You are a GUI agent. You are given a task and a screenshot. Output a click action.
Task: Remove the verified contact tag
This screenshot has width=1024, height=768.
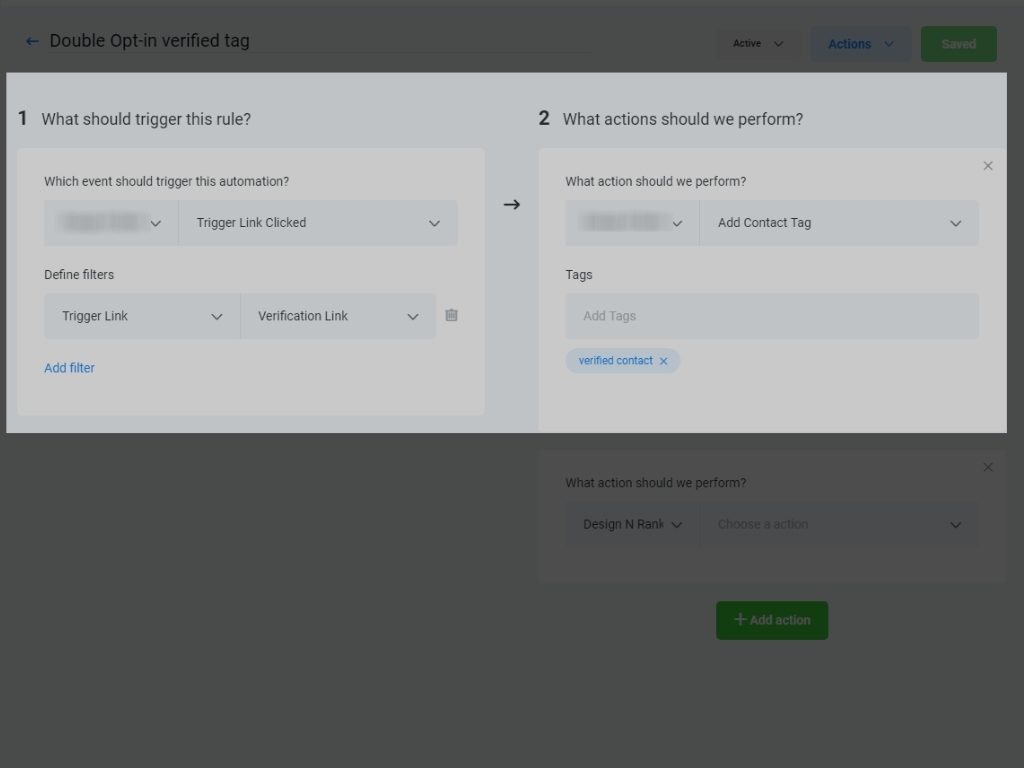point(664,361)
